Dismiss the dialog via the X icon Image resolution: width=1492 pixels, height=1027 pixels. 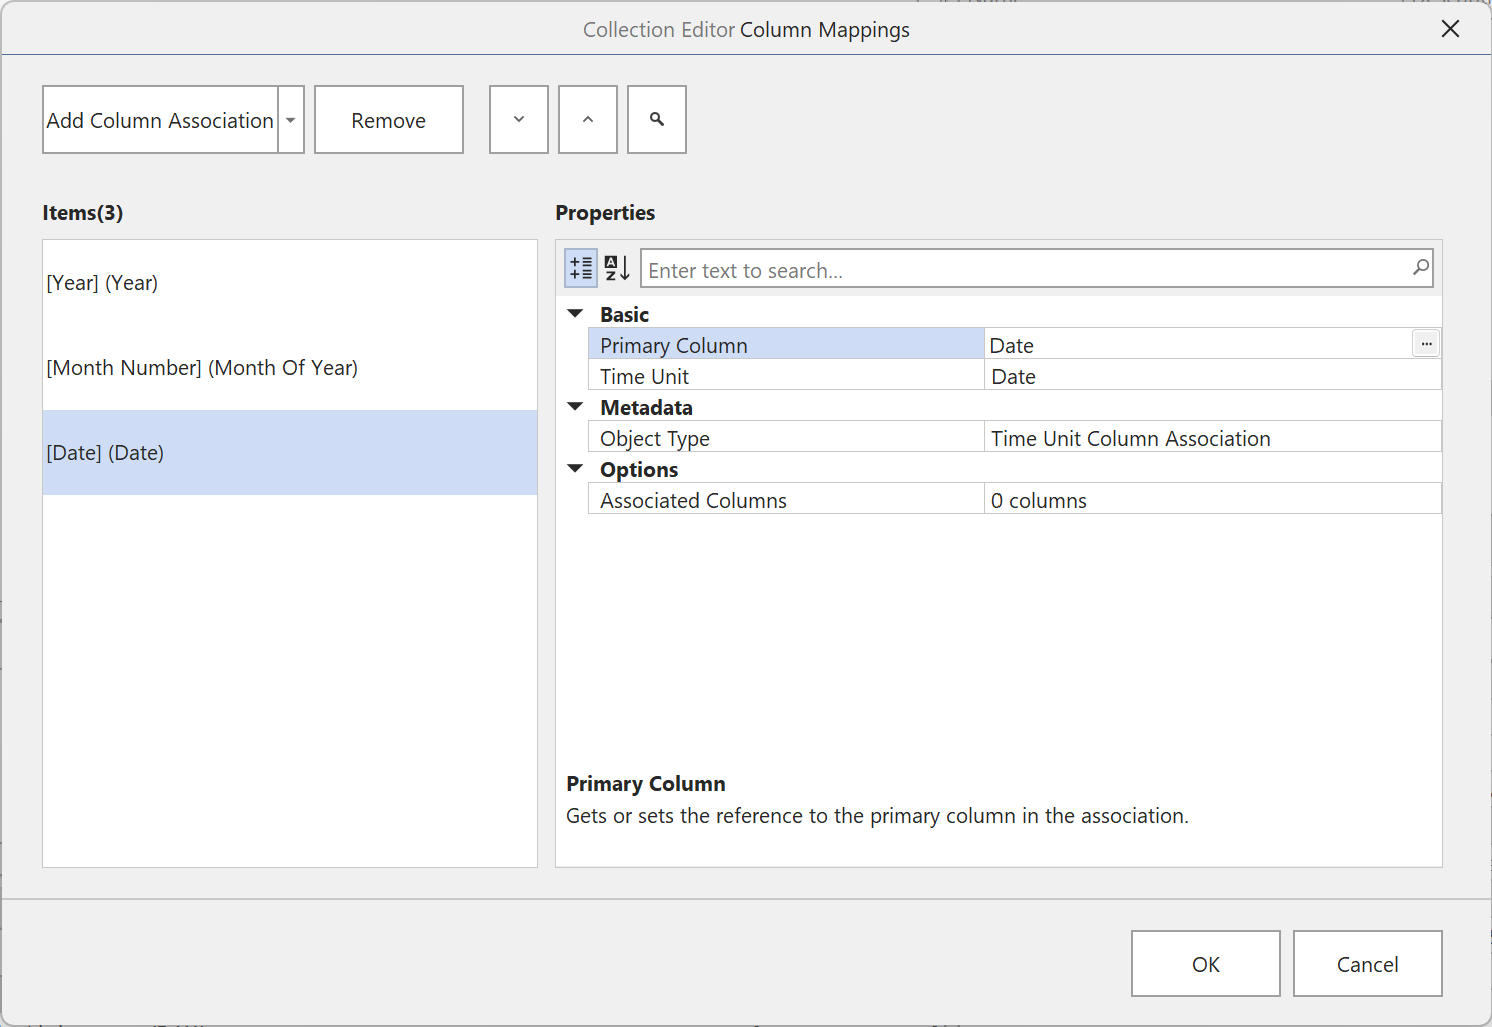click(x=1450, y=29)
